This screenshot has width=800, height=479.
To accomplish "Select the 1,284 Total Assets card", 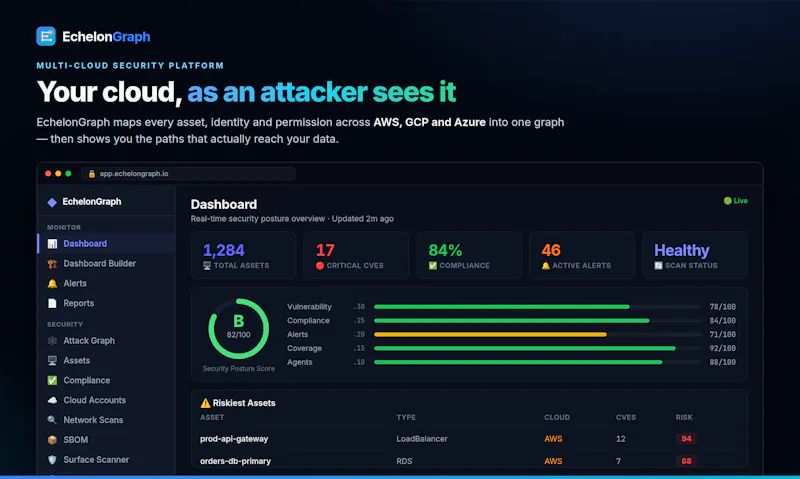I will [243, 255].
